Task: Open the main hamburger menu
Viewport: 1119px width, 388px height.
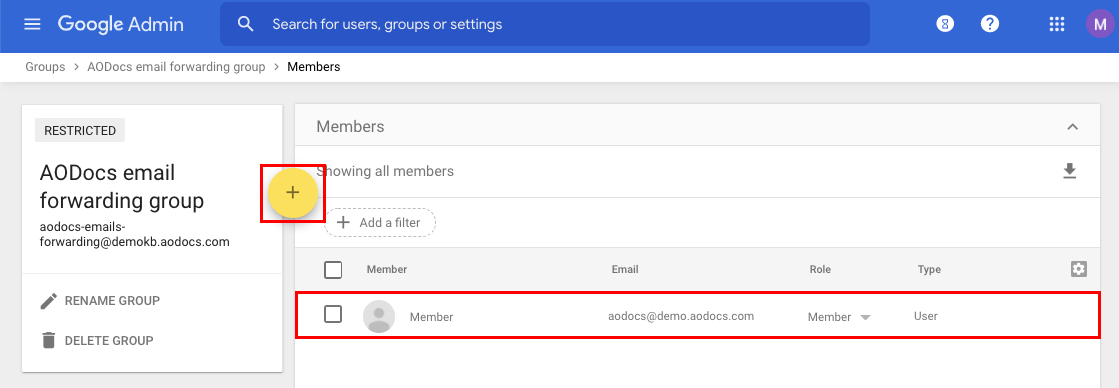Action: tap(32, 24)
